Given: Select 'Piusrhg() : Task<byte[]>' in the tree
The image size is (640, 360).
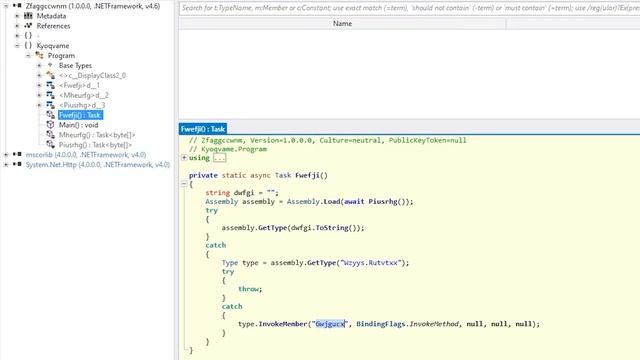Looking at the screenshot, I should coord(95,144).
